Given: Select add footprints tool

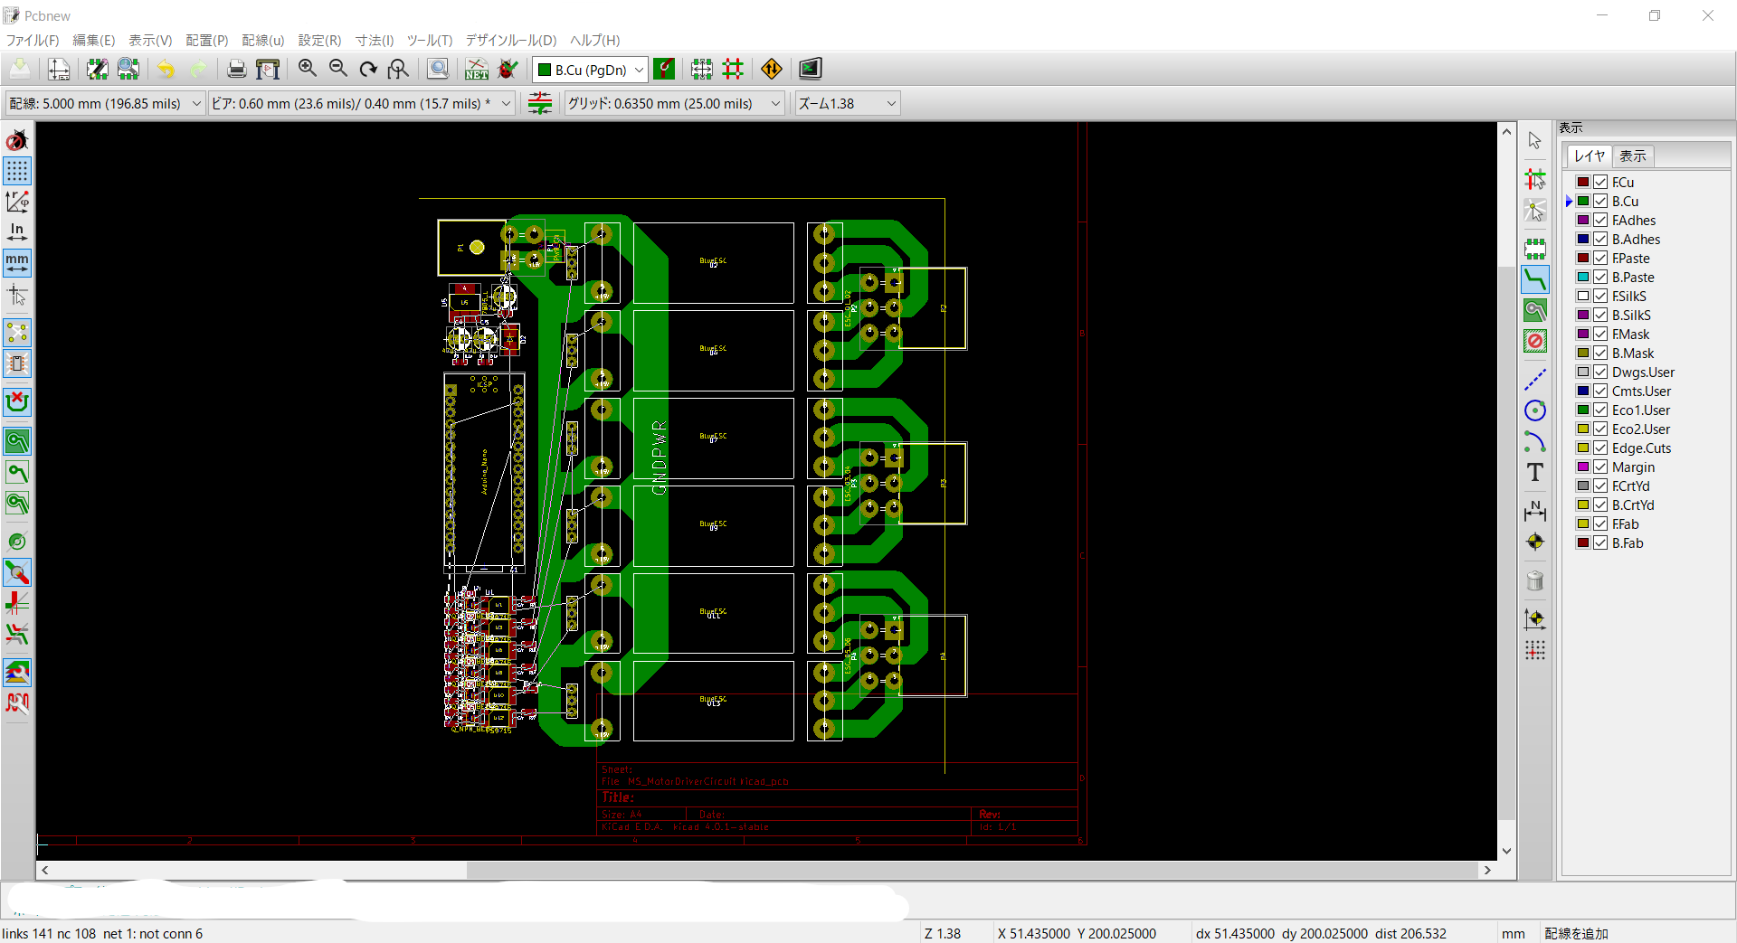Looking at the screenshot, I should (1535, 248).
